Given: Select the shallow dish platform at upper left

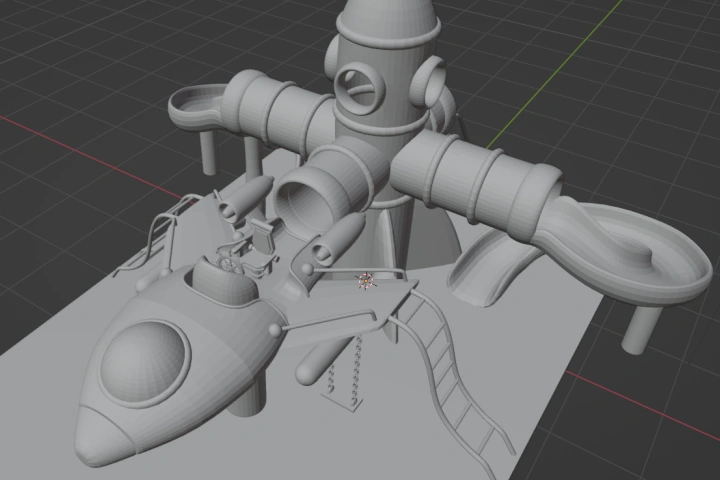Looking at the screenshot, I should click(196, 107).
